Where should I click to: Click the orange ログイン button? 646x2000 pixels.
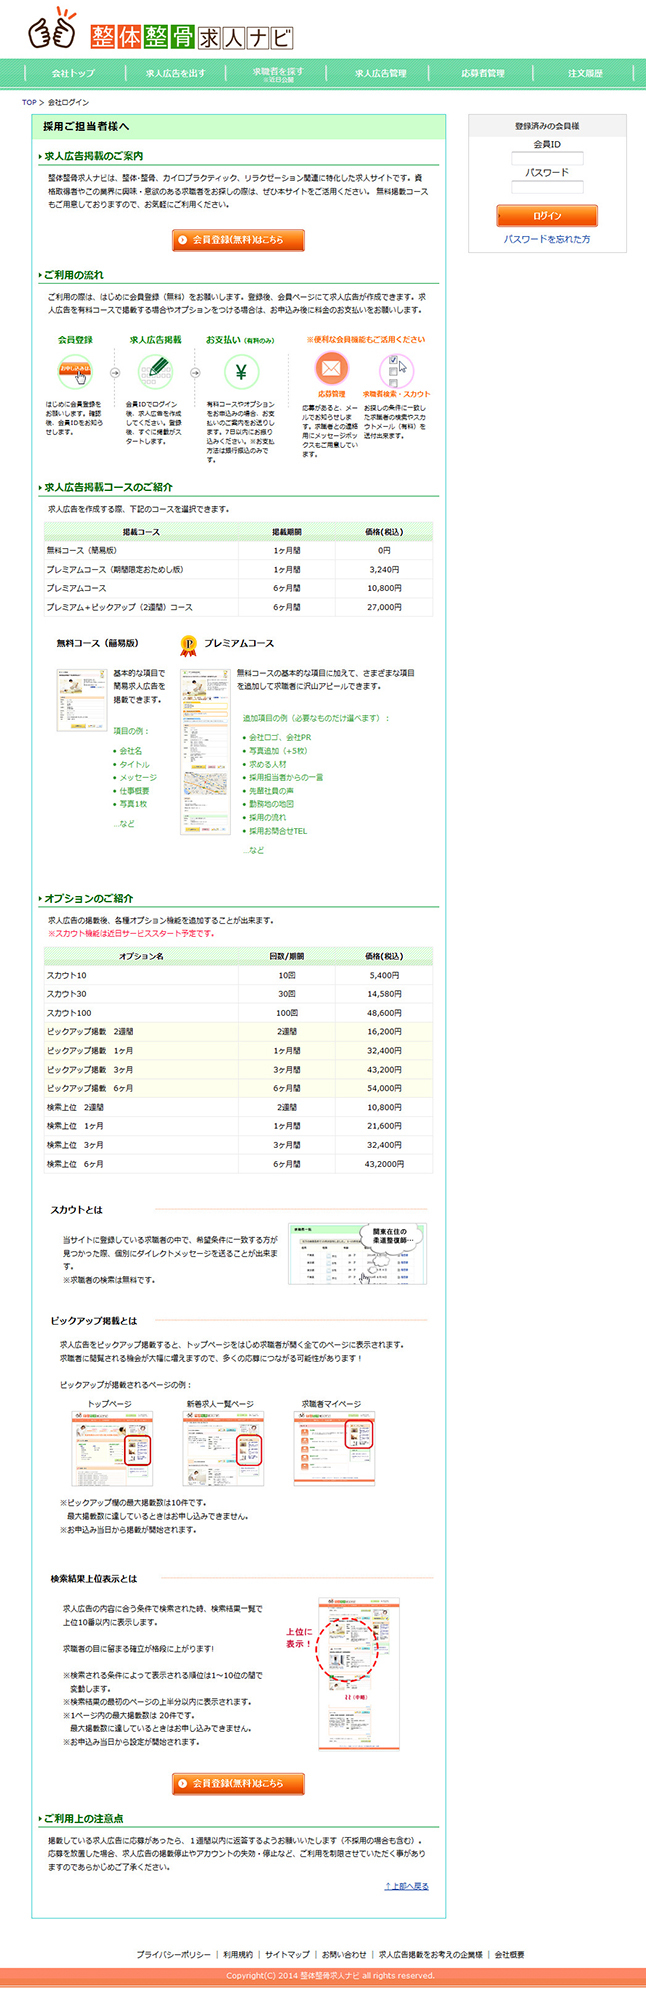547,216
